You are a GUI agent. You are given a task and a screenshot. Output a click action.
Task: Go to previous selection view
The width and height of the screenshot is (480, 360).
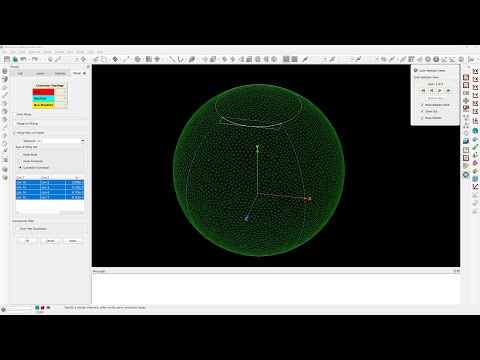(x=431, y=90)
